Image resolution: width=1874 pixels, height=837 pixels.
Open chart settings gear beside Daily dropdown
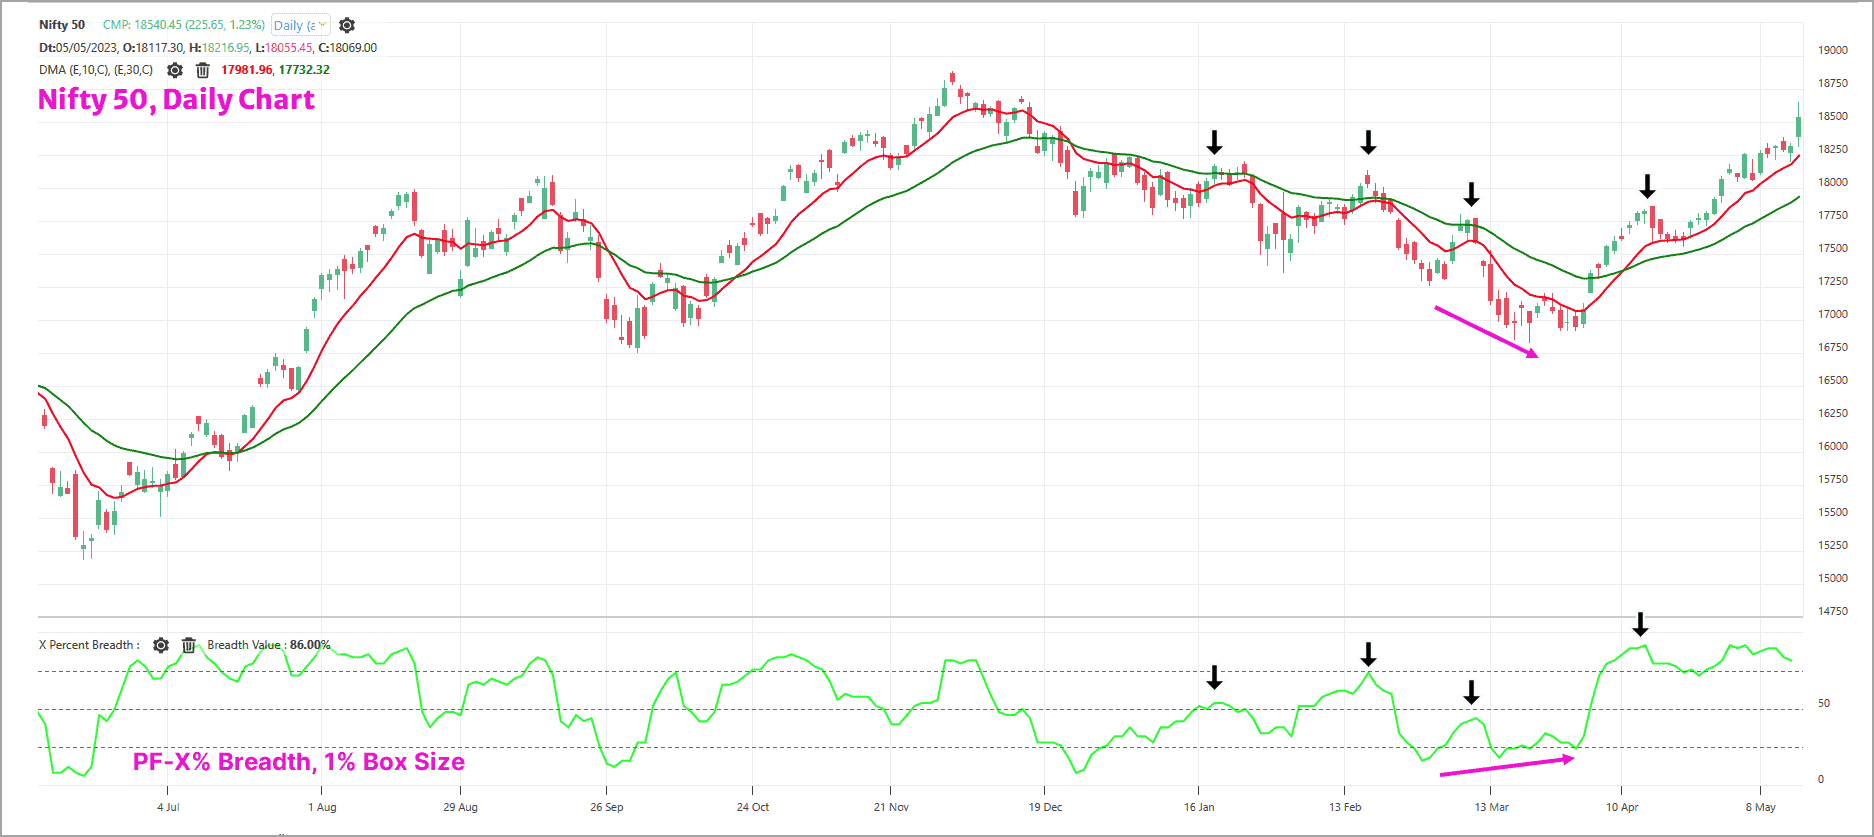[347, 25]
